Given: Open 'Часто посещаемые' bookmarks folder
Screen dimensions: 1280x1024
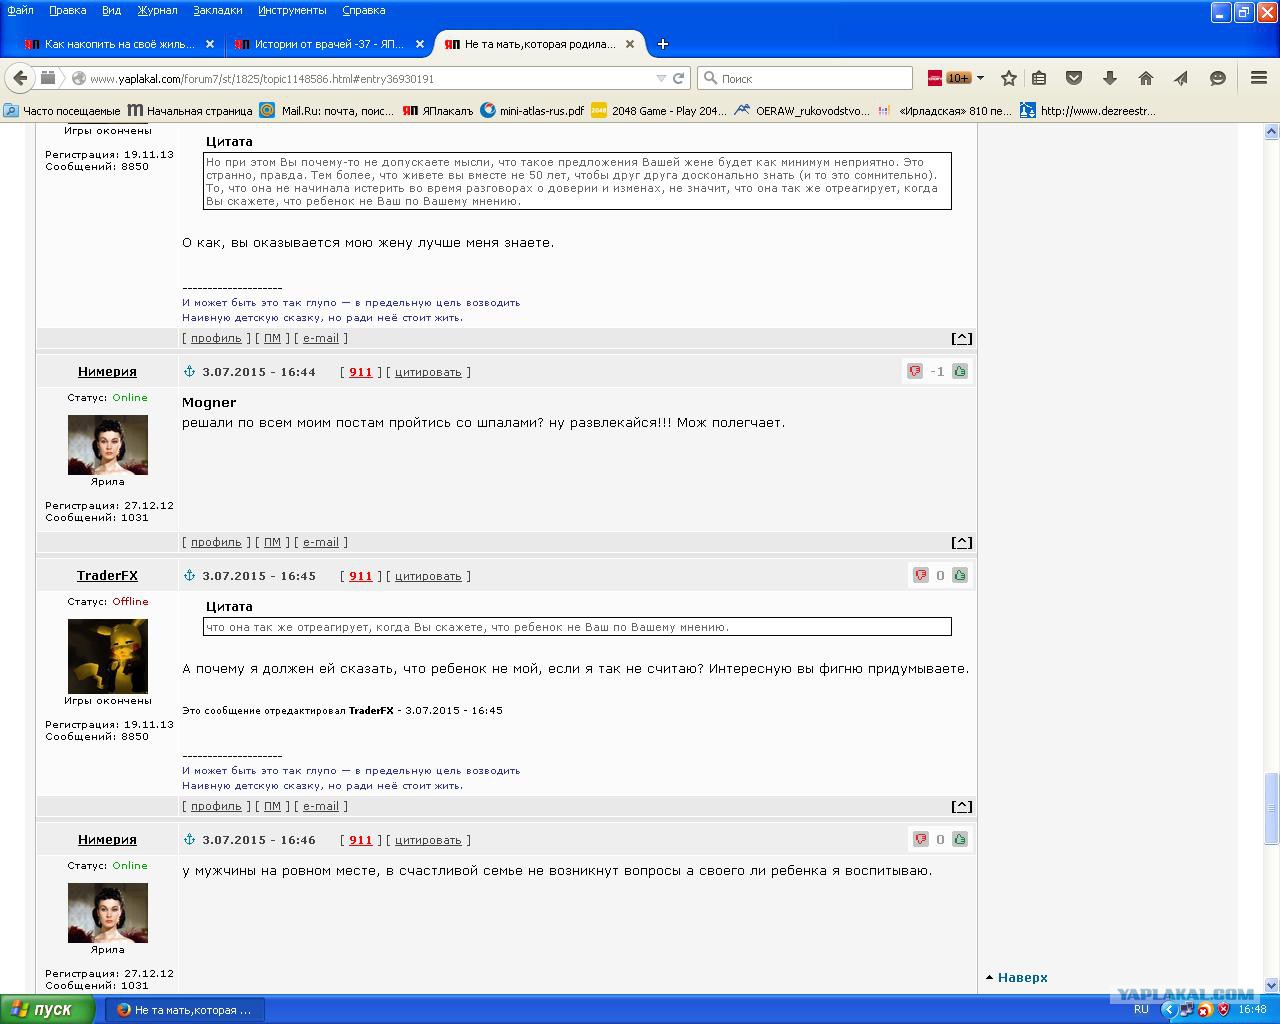Looking at the screenshot, I should [62, 111].
